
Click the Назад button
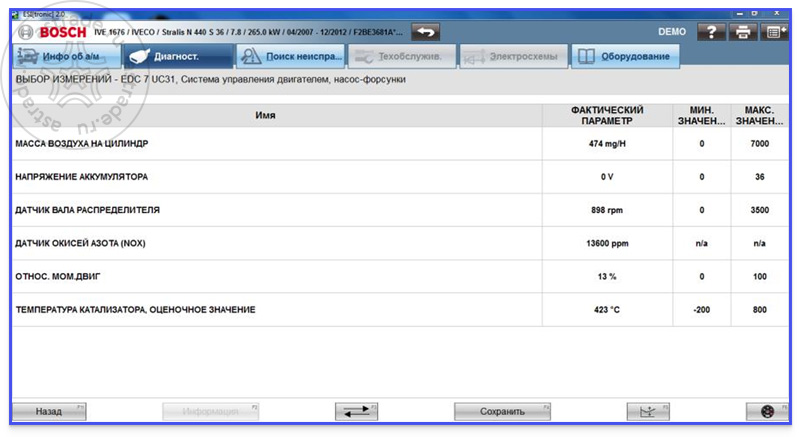coord(49,412)
